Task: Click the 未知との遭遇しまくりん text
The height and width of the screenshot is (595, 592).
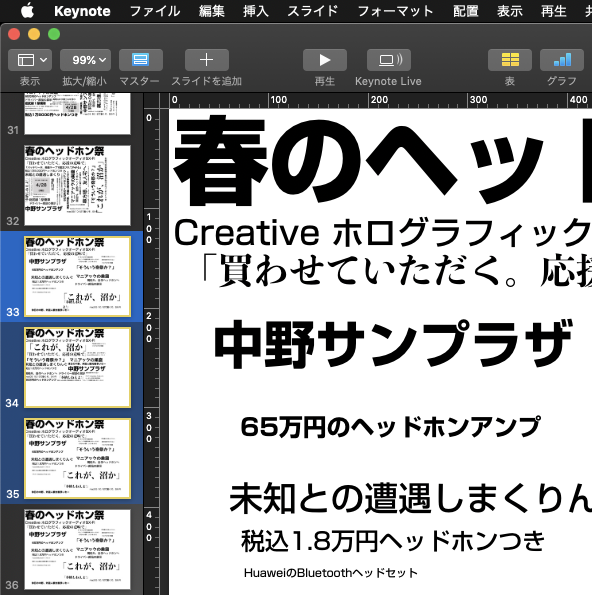Action: [411, 498]
